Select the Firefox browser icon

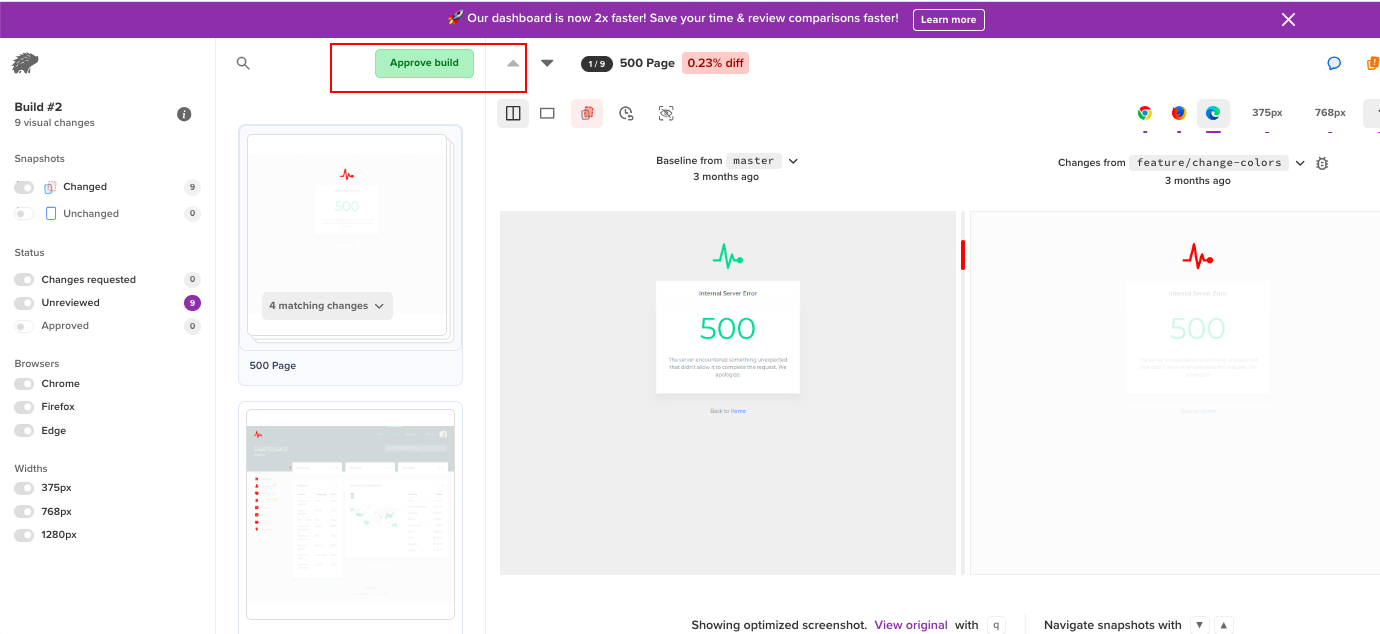[1179, 113]
